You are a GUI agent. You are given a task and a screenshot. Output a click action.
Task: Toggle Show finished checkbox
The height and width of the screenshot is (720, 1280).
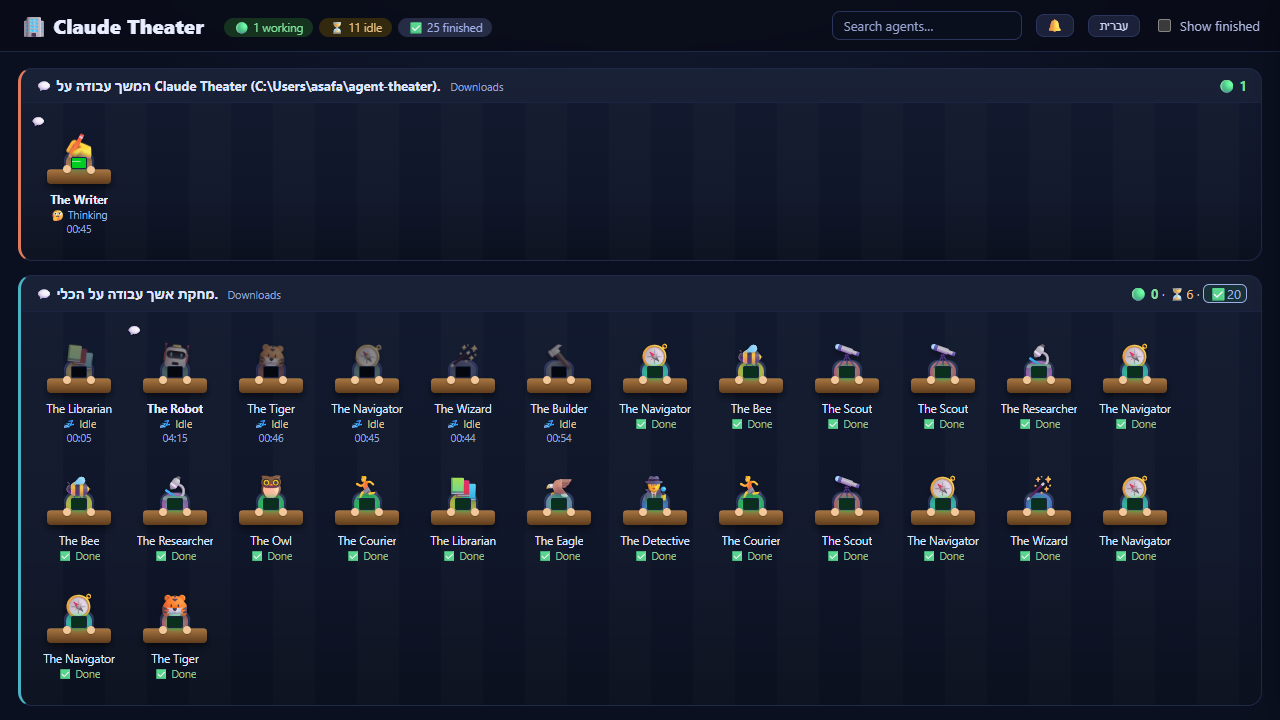[x=1164, y=26]
